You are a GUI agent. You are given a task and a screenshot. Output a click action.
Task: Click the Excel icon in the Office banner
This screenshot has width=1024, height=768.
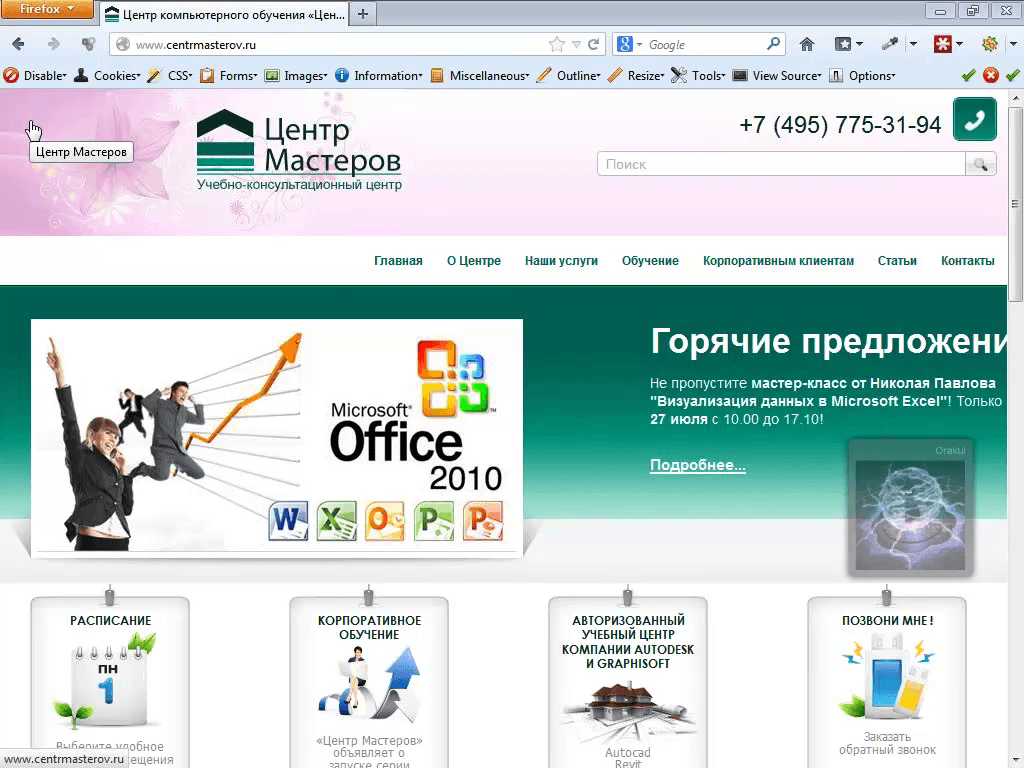coord(337,521)
